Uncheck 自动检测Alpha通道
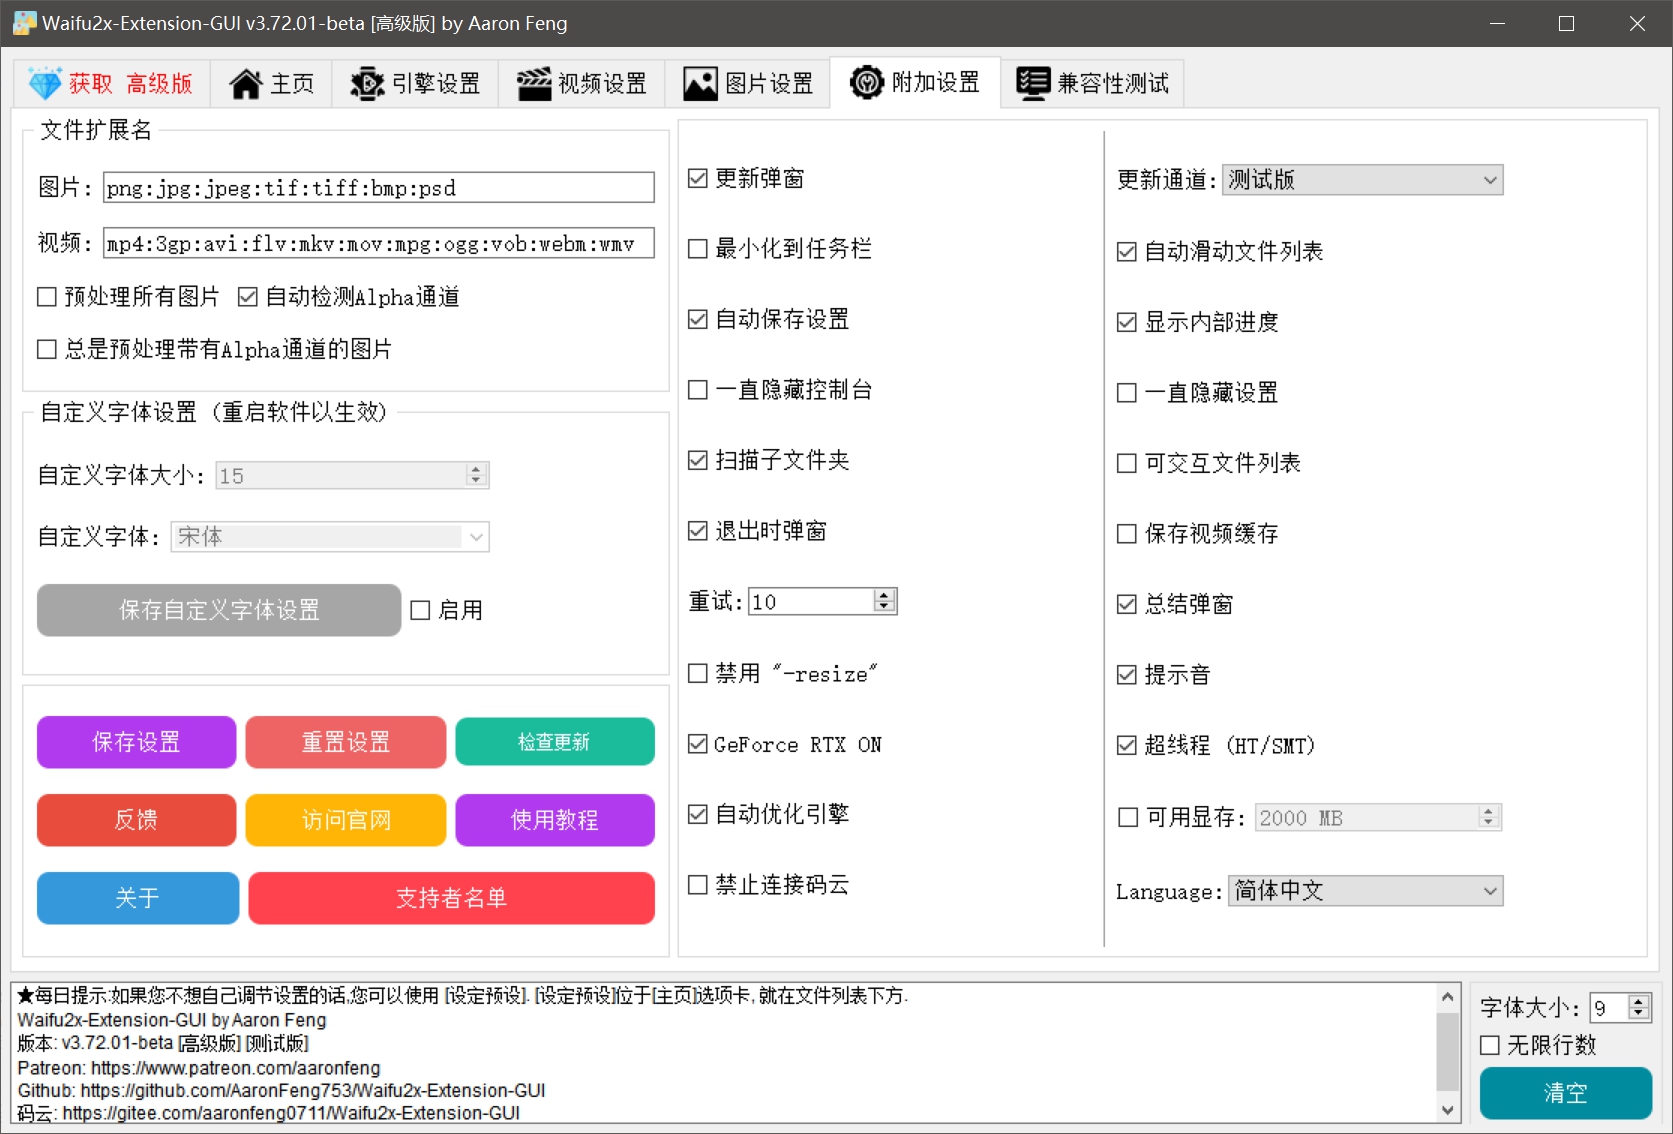Screen dimensions: 1673x1134 coord(349,297)
